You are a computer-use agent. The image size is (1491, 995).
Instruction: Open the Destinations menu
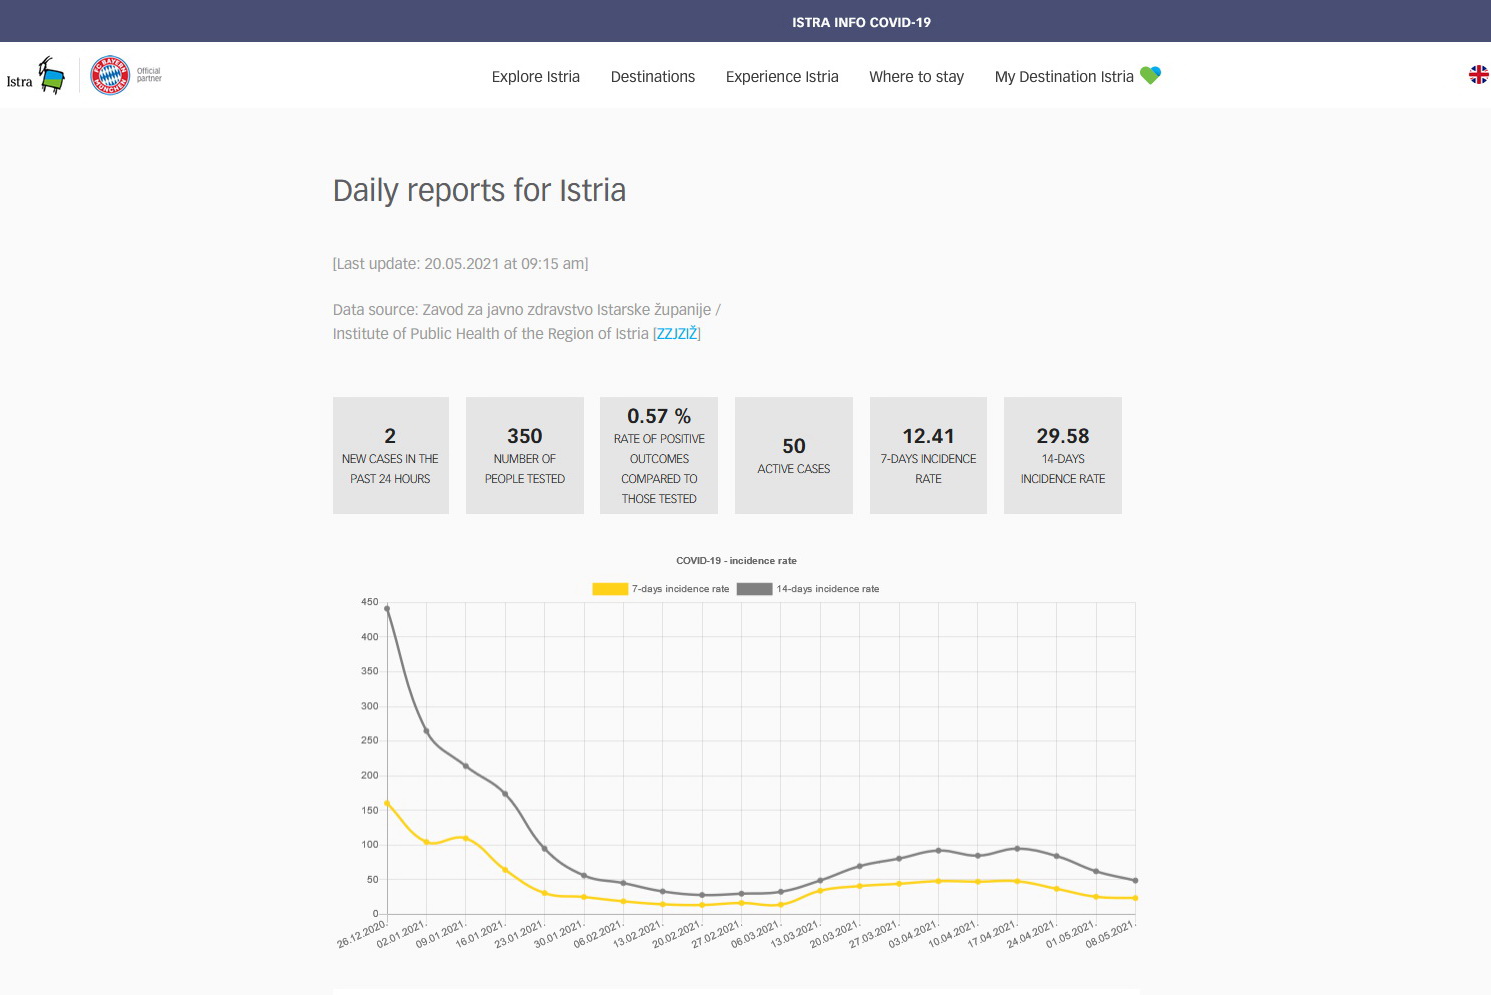coord(653,77)
